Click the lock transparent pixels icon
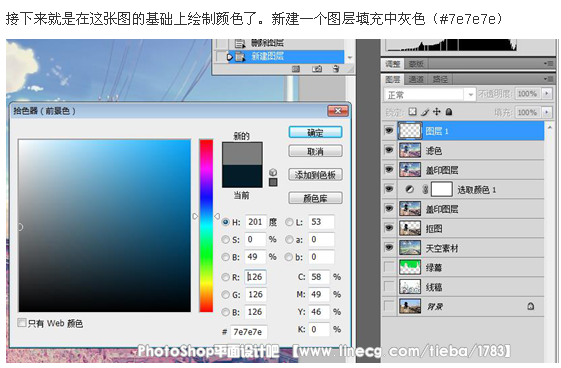This screenshot has height=368, width=561. pos(413,112)
